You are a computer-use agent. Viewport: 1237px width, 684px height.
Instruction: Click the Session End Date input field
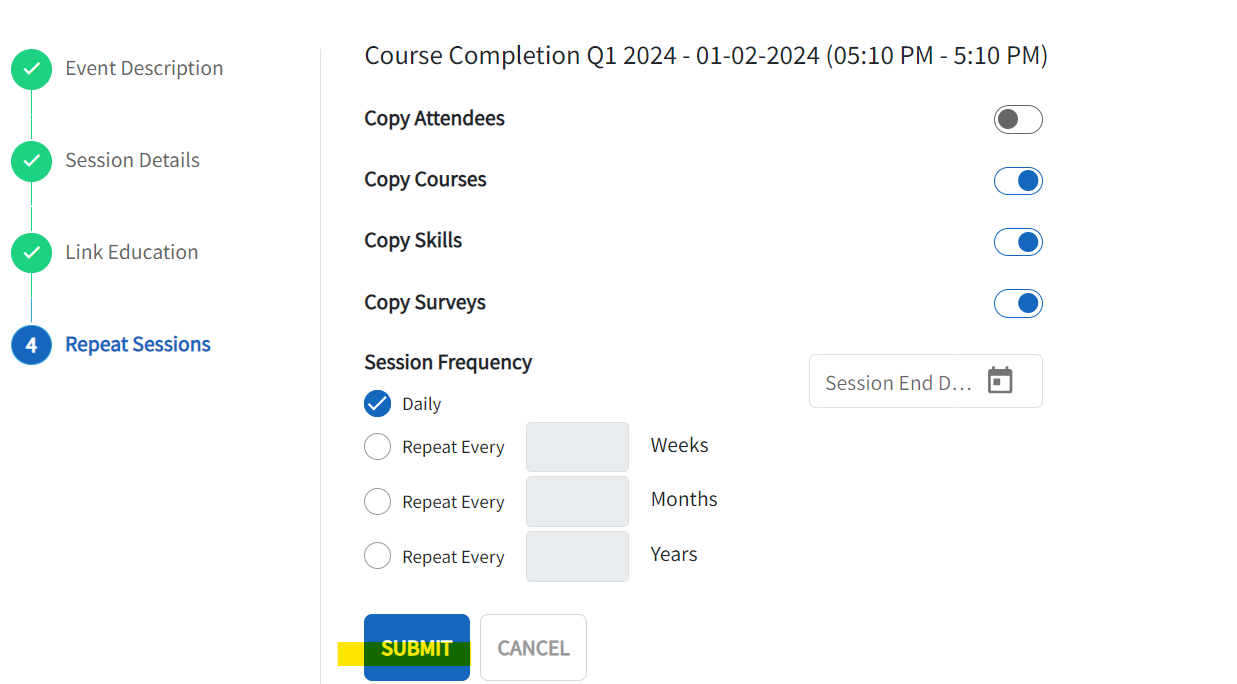click(898, 383)
